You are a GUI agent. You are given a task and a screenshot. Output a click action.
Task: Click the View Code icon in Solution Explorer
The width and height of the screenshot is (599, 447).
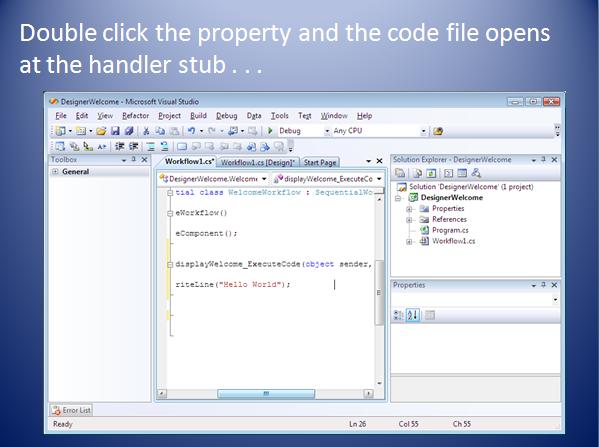[x=448, y=173]
